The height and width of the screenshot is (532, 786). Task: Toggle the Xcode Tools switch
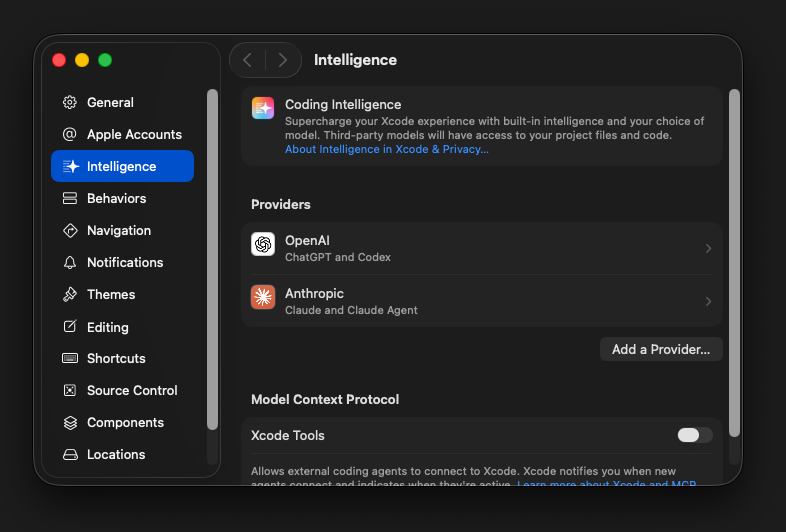695,435
